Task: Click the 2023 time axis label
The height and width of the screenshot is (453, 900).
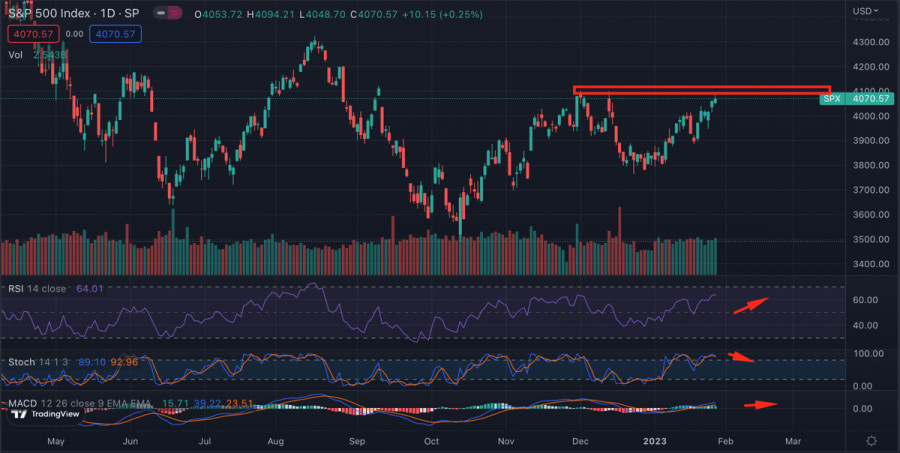Action: click(655, 441)
